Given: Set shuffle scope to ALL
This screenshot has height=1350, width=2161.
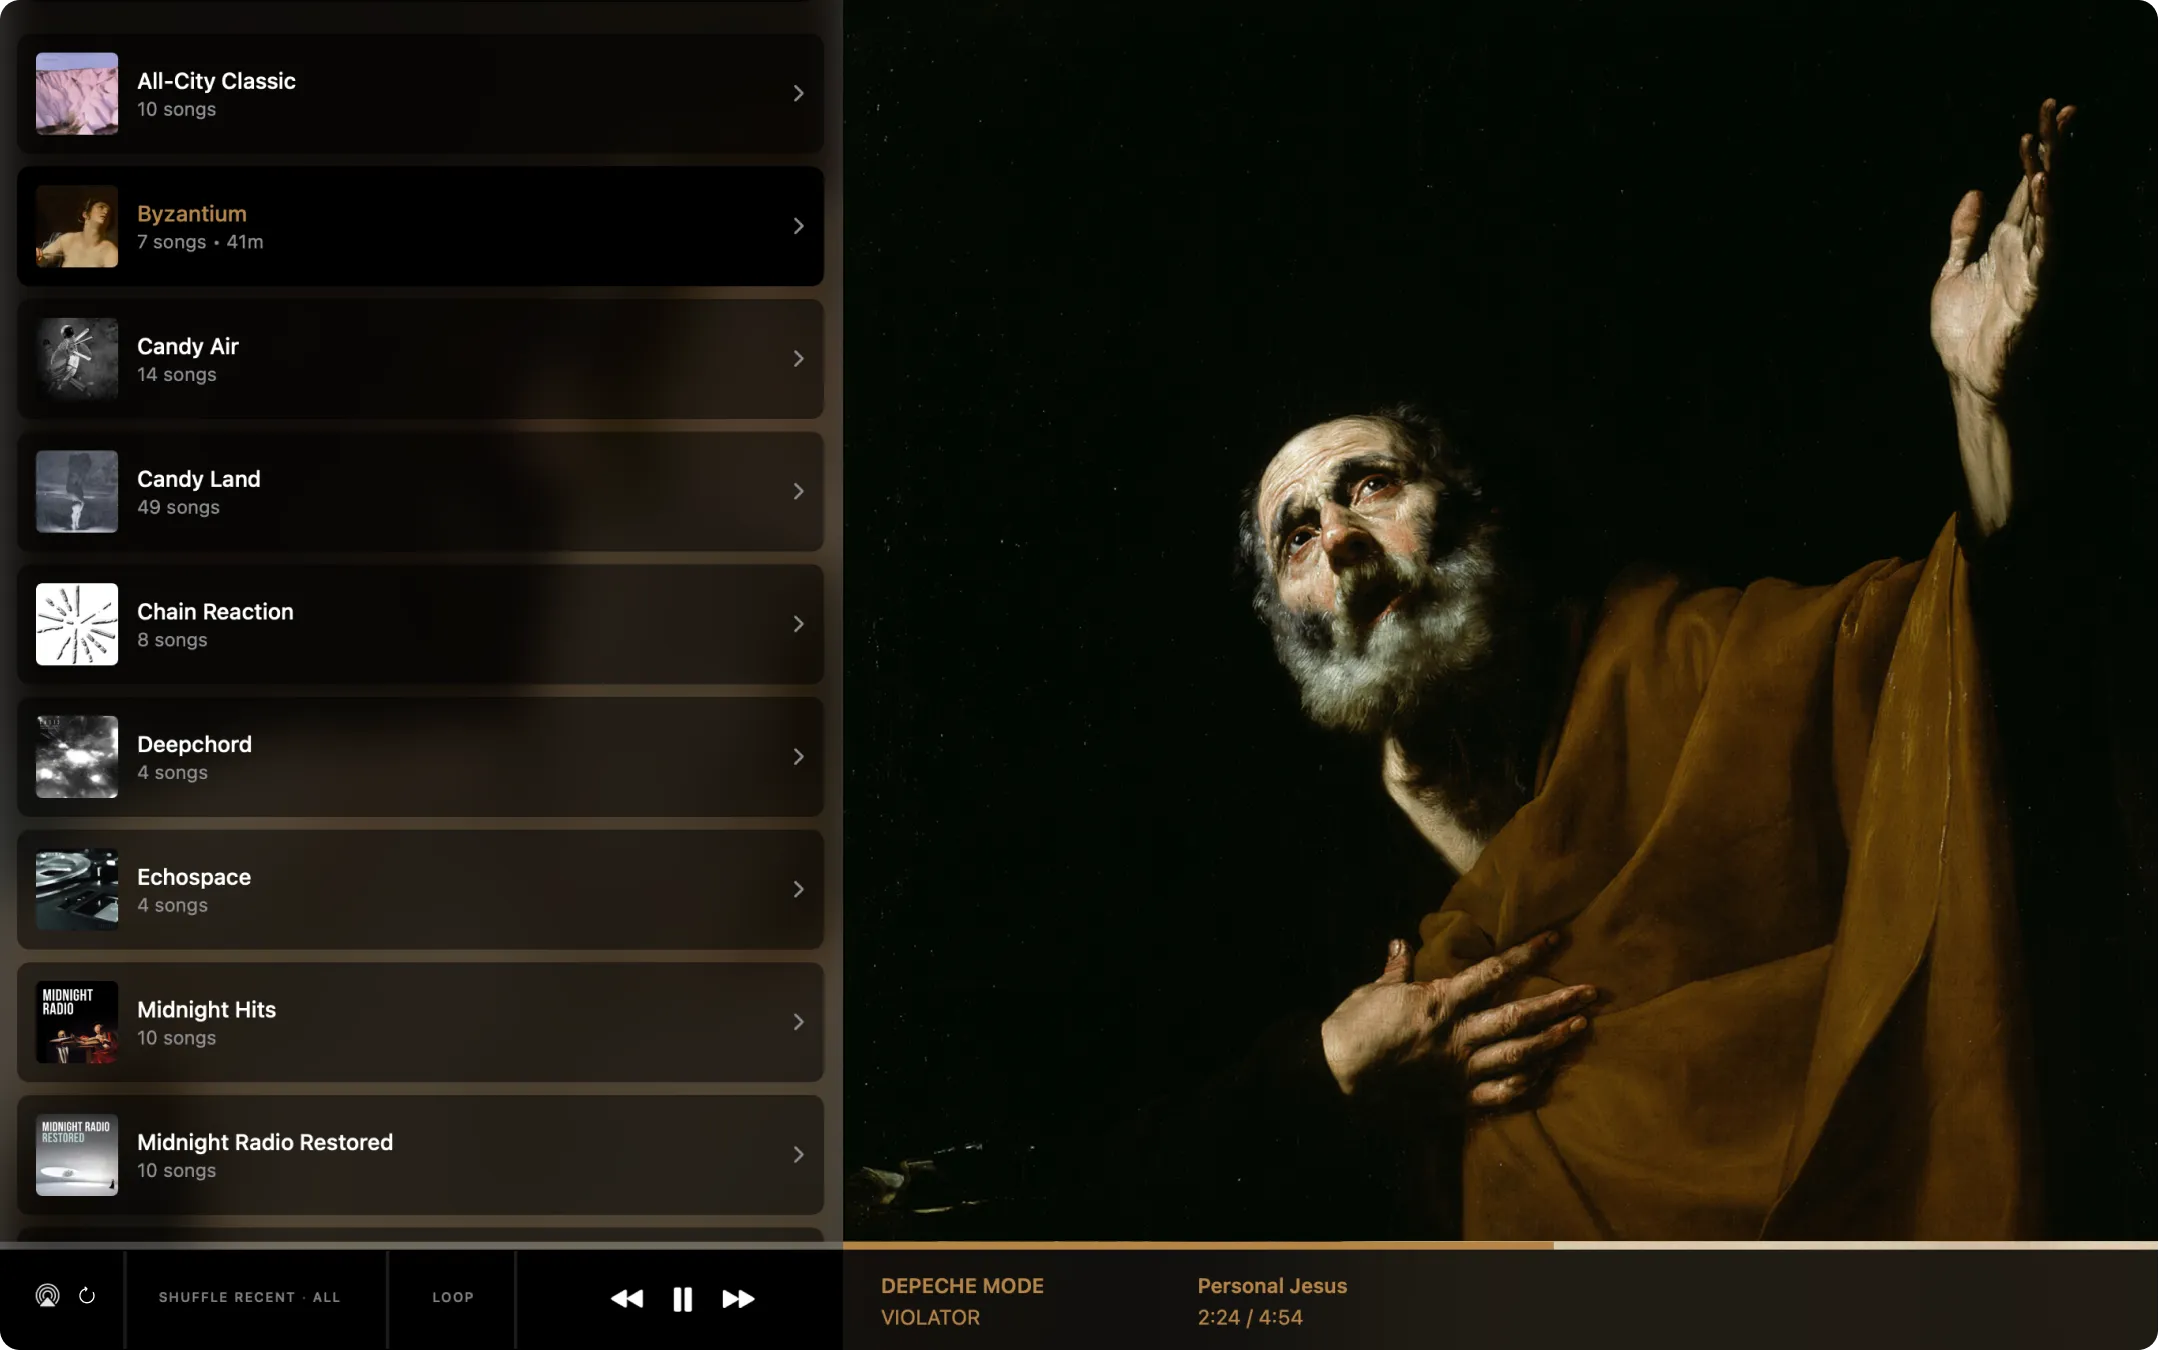Looking at the screenshot, I should click(327, 1297).
